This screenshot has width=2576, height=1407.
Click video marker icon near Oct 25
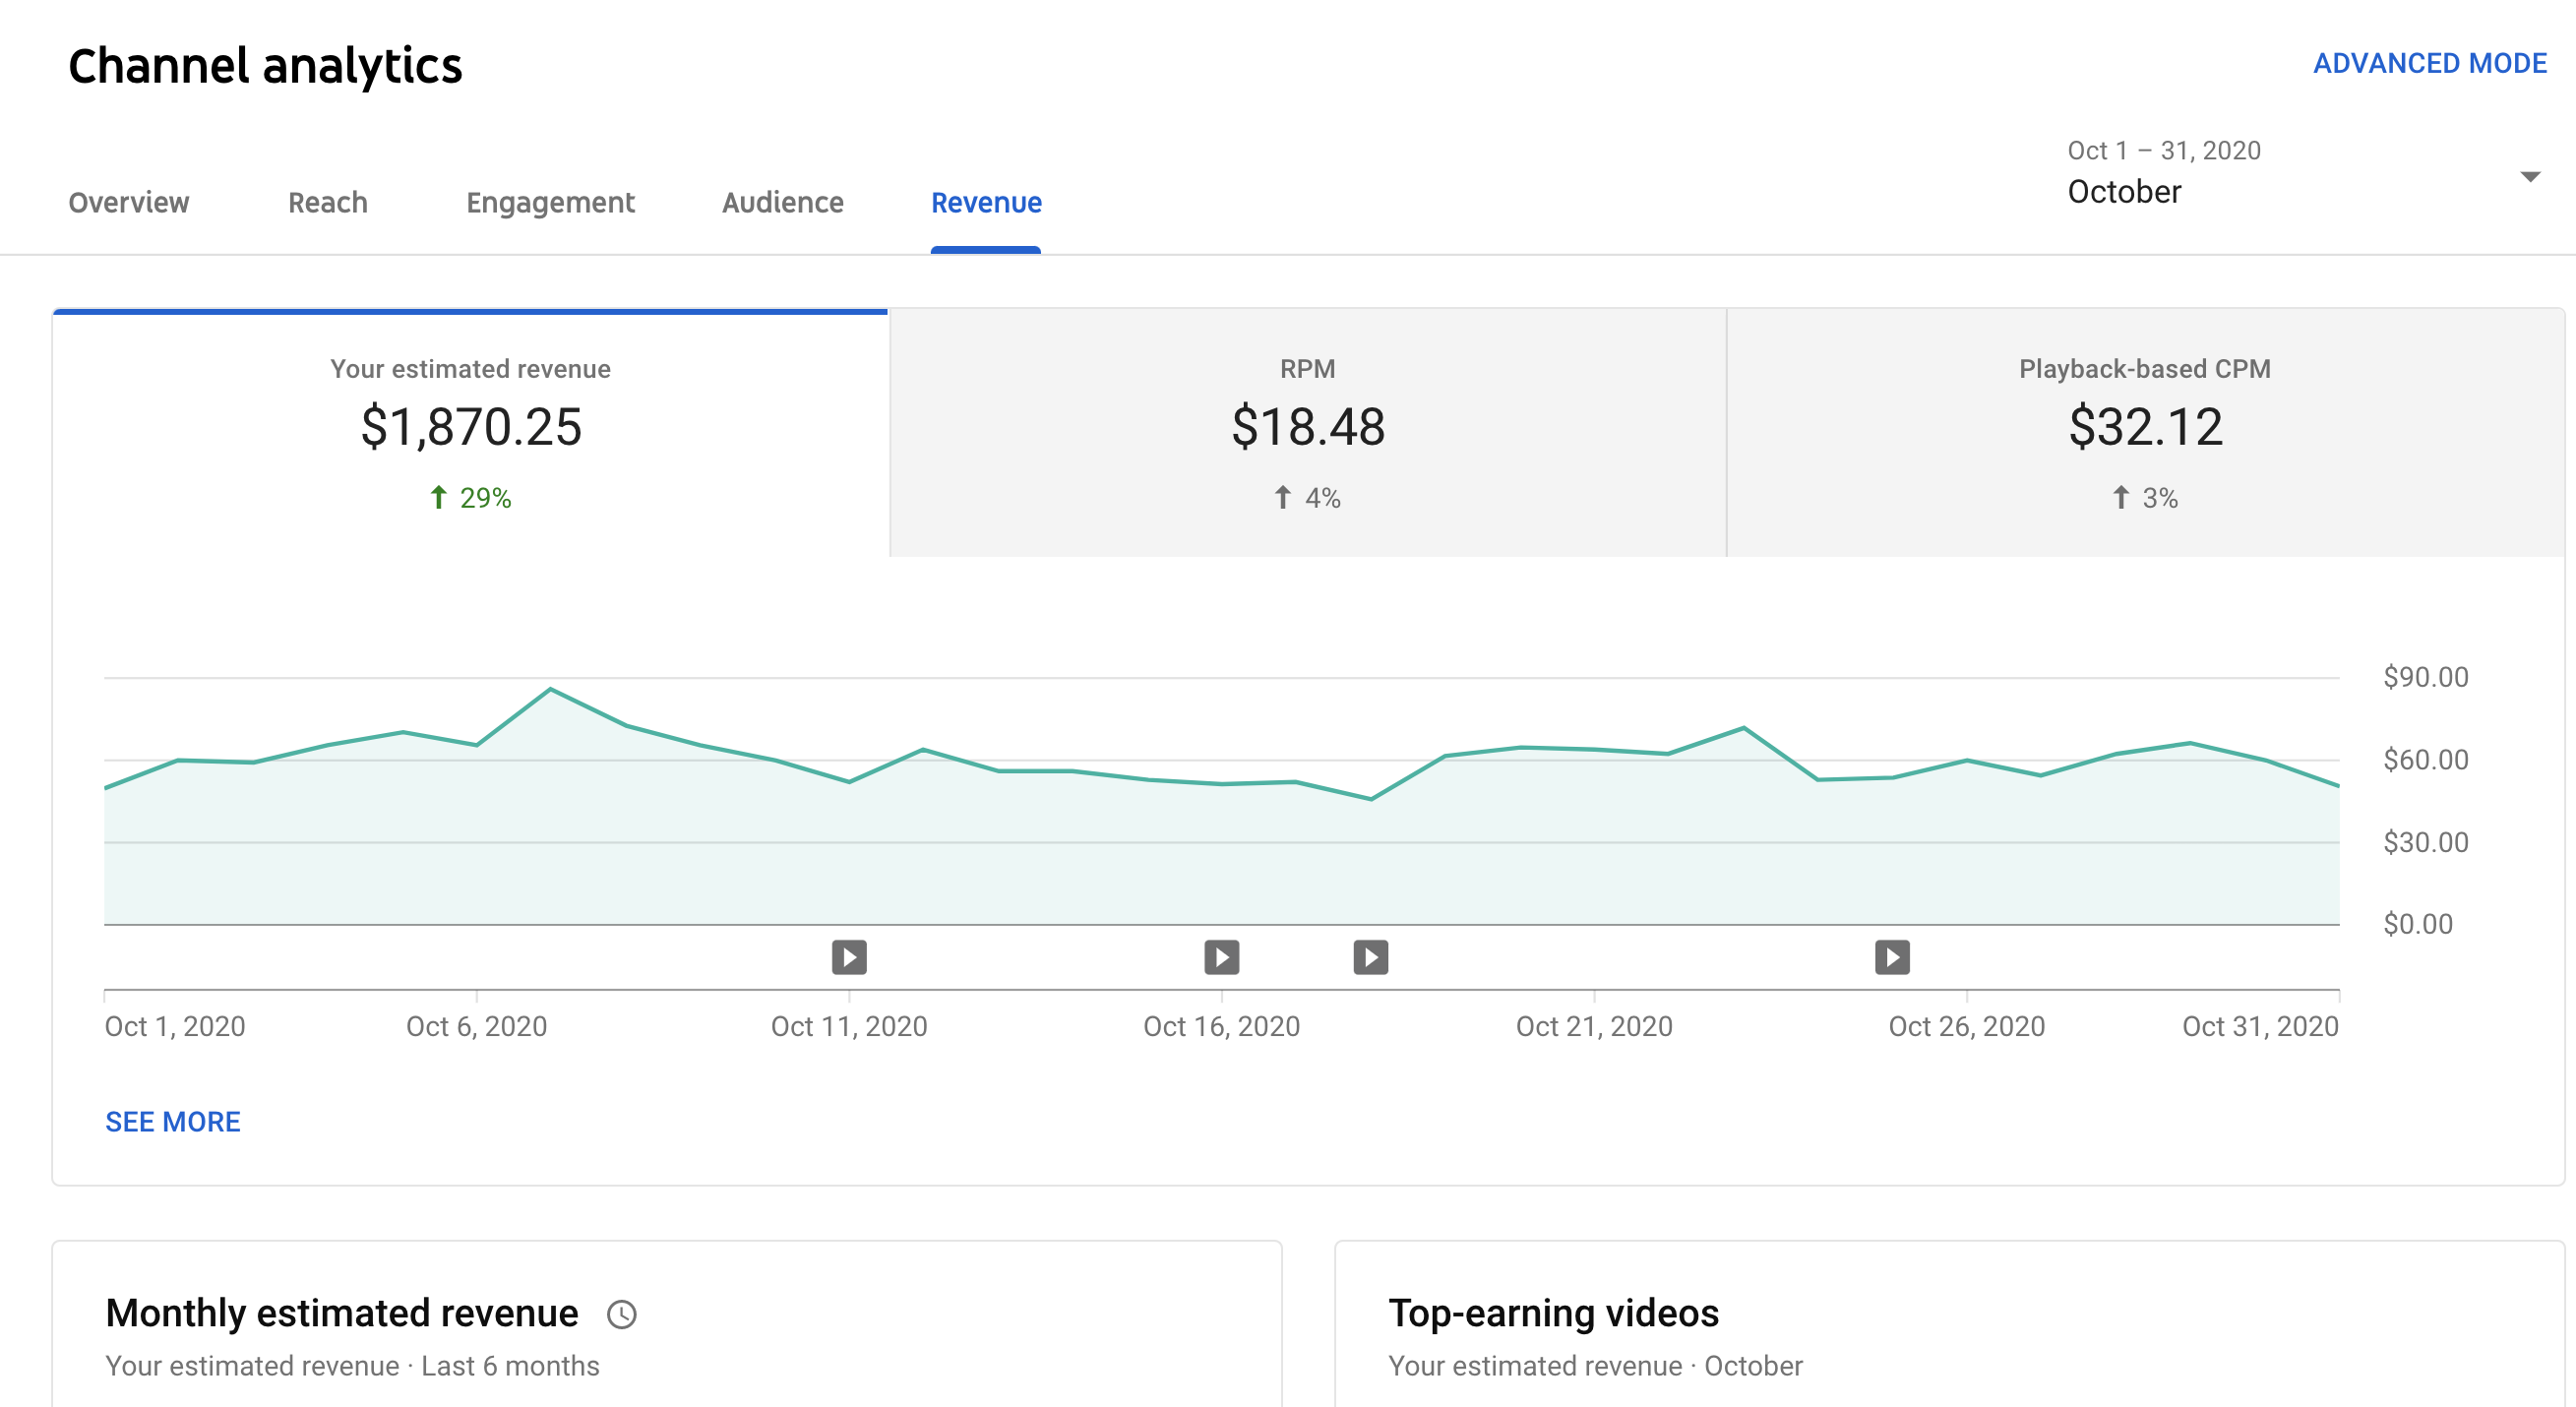pyautogui.click(x=1891, y=957)
